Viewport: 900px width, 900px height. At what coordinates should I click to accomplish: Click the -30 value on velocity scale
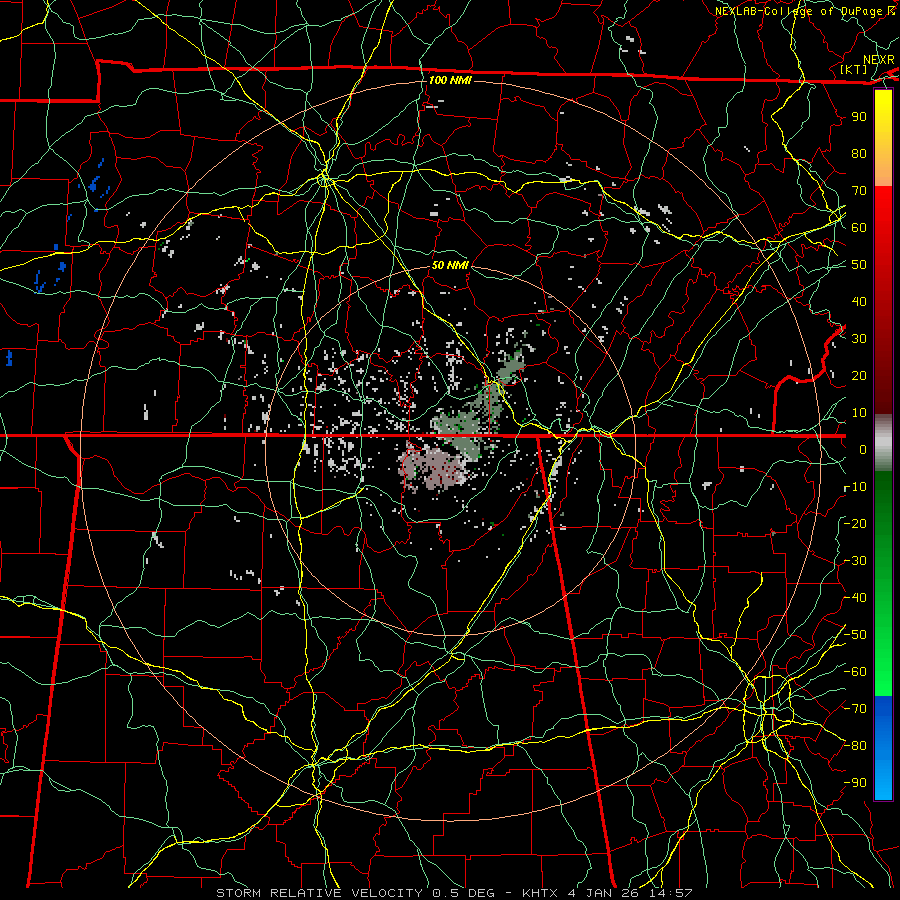coord(855,560)
